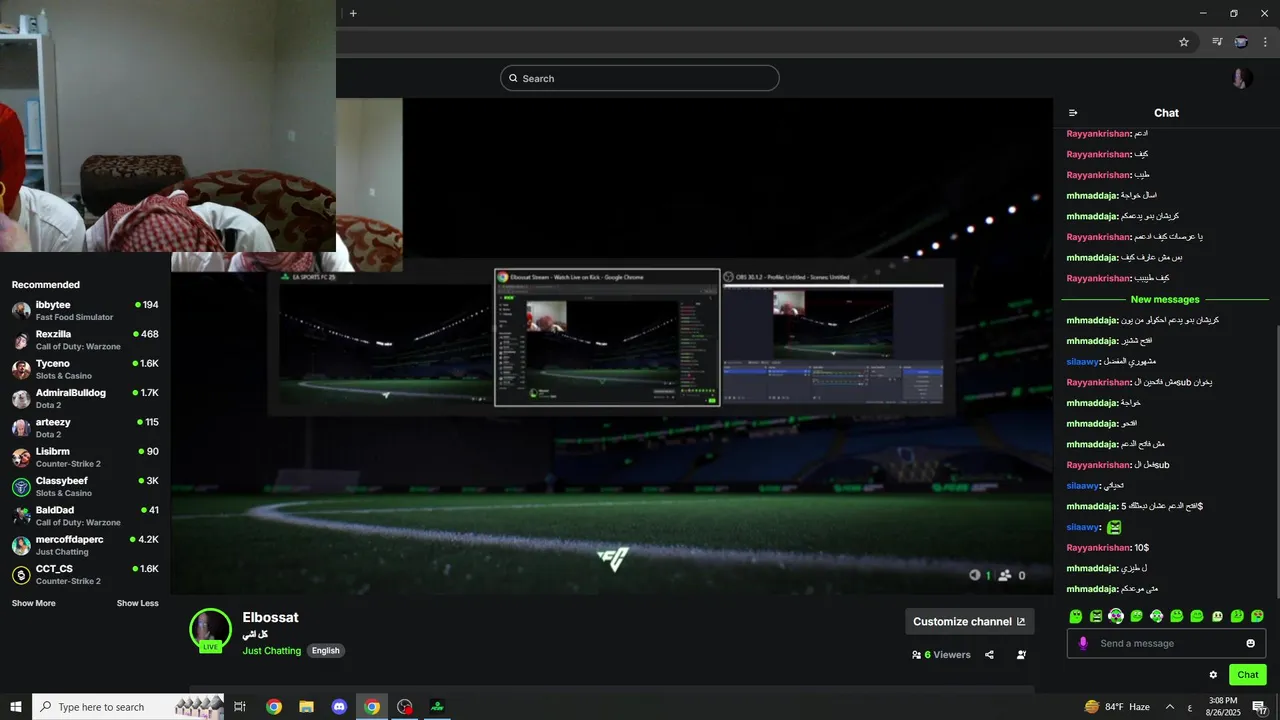Pick the pale white-green emote

(1217, 616)
